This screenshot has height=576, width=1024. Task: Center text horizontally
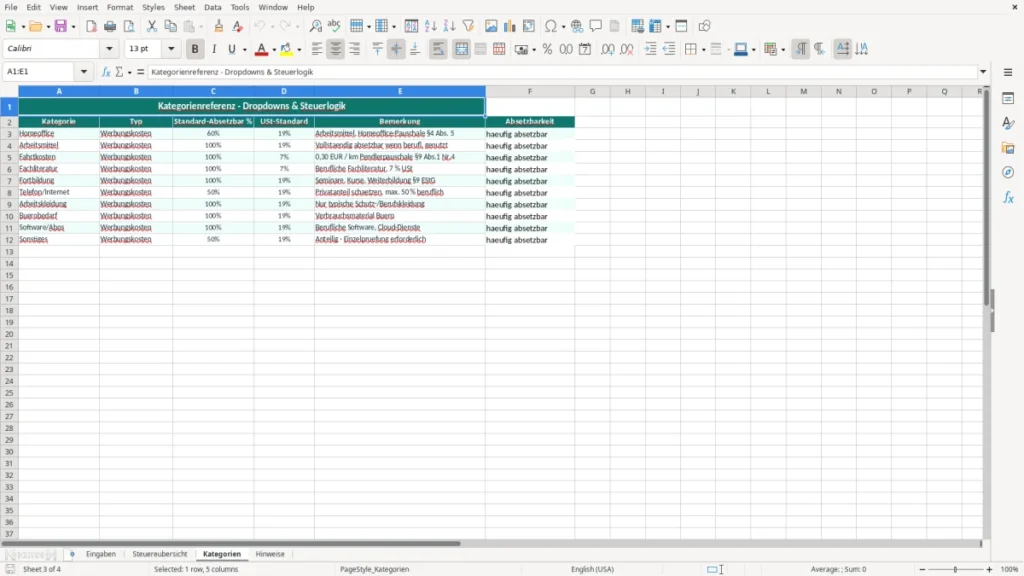336,49
